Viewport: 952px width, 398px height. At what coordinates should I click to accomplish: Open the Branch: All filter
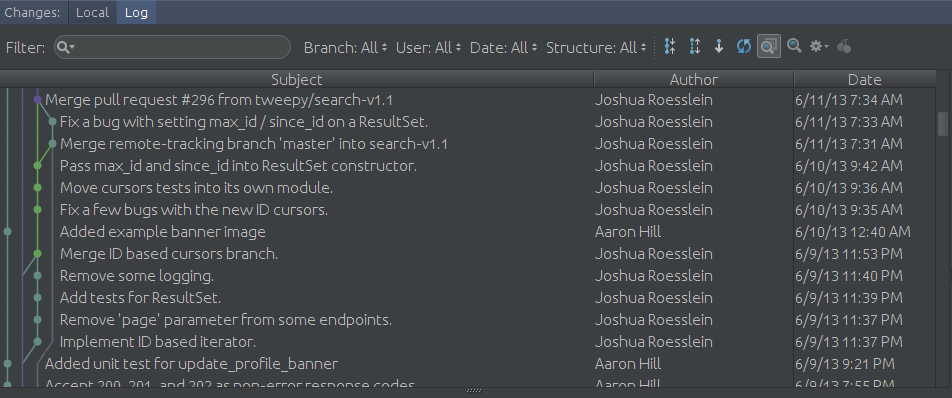click(345, 47)
